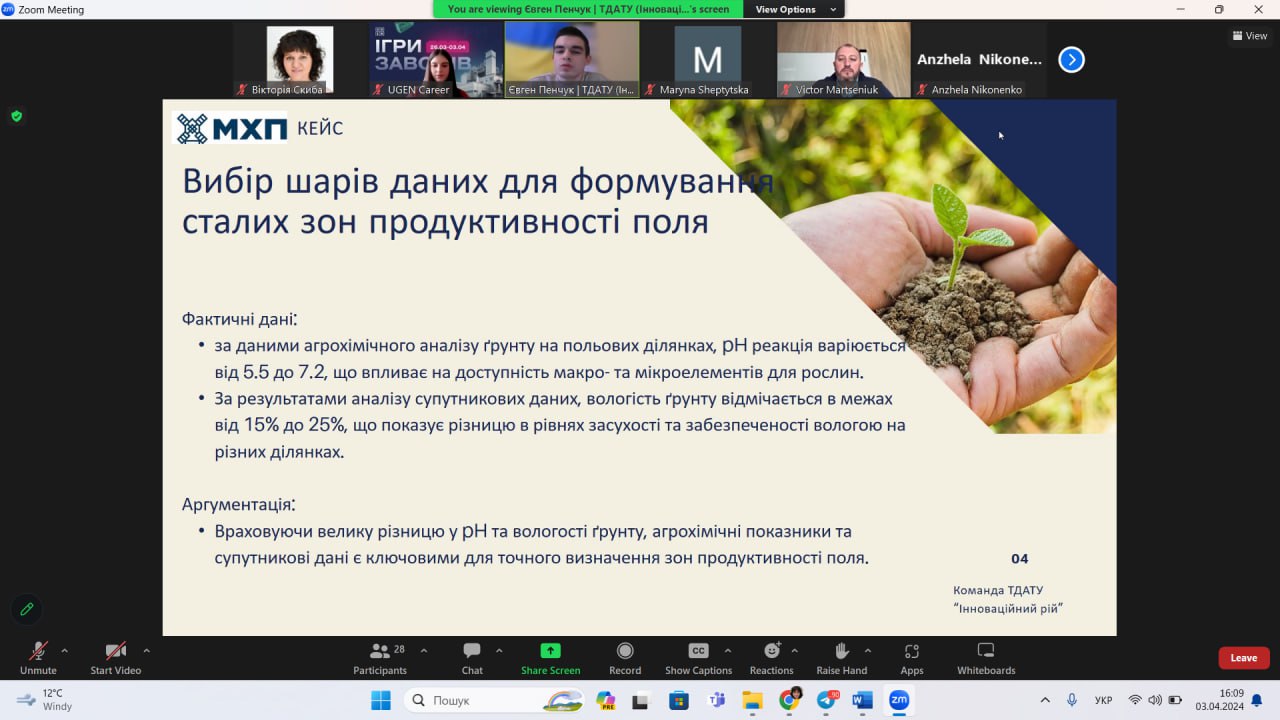Click the microphone icon in system tray
The height and width of the screenshot is (720, 1280).
1072,700
